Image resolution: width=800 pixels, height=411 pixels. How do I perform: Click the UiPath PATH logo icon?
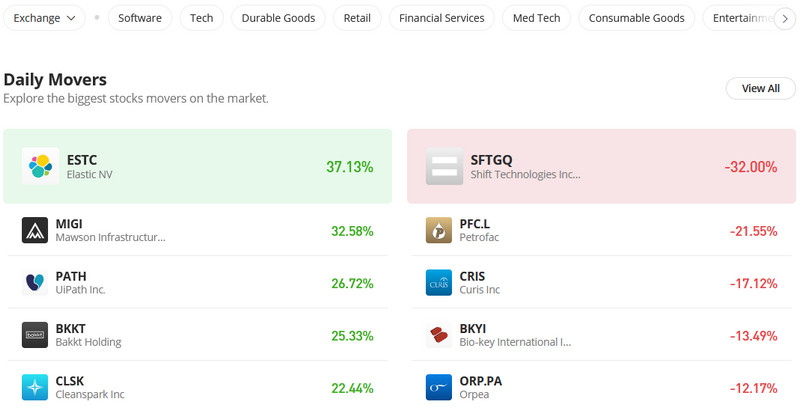point(35,283)
